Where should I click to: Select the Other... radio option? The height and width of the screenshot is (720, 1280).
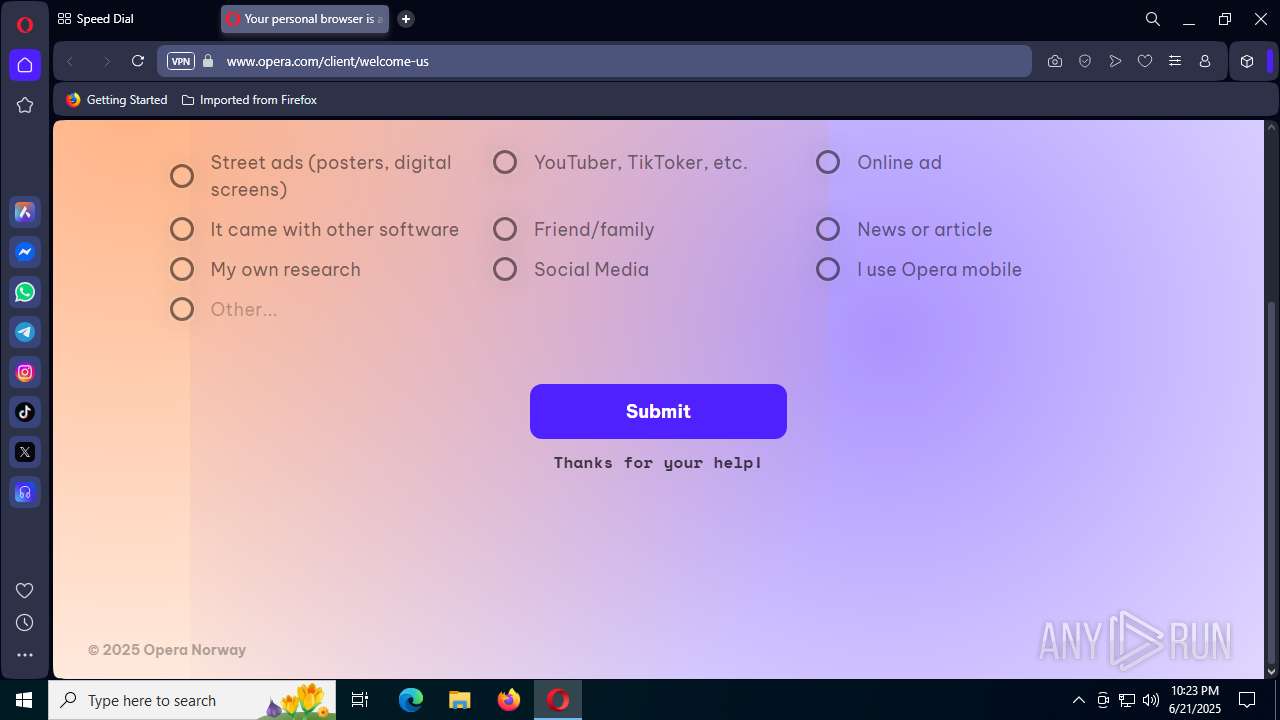(182, 309)
